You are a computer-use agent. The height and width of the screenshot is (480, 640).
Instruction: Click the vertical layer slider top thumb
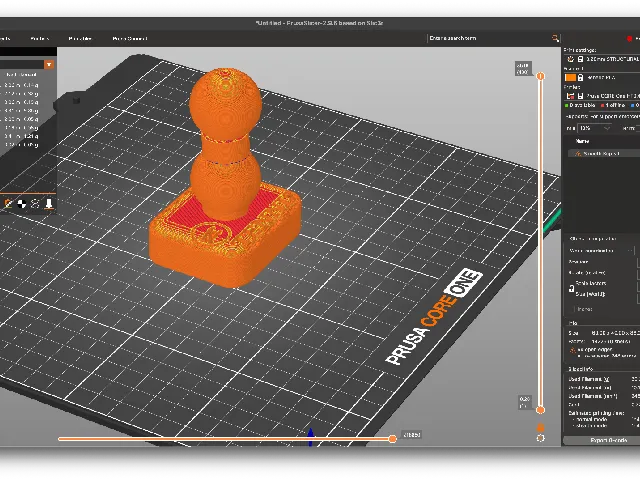click(541, 76)
